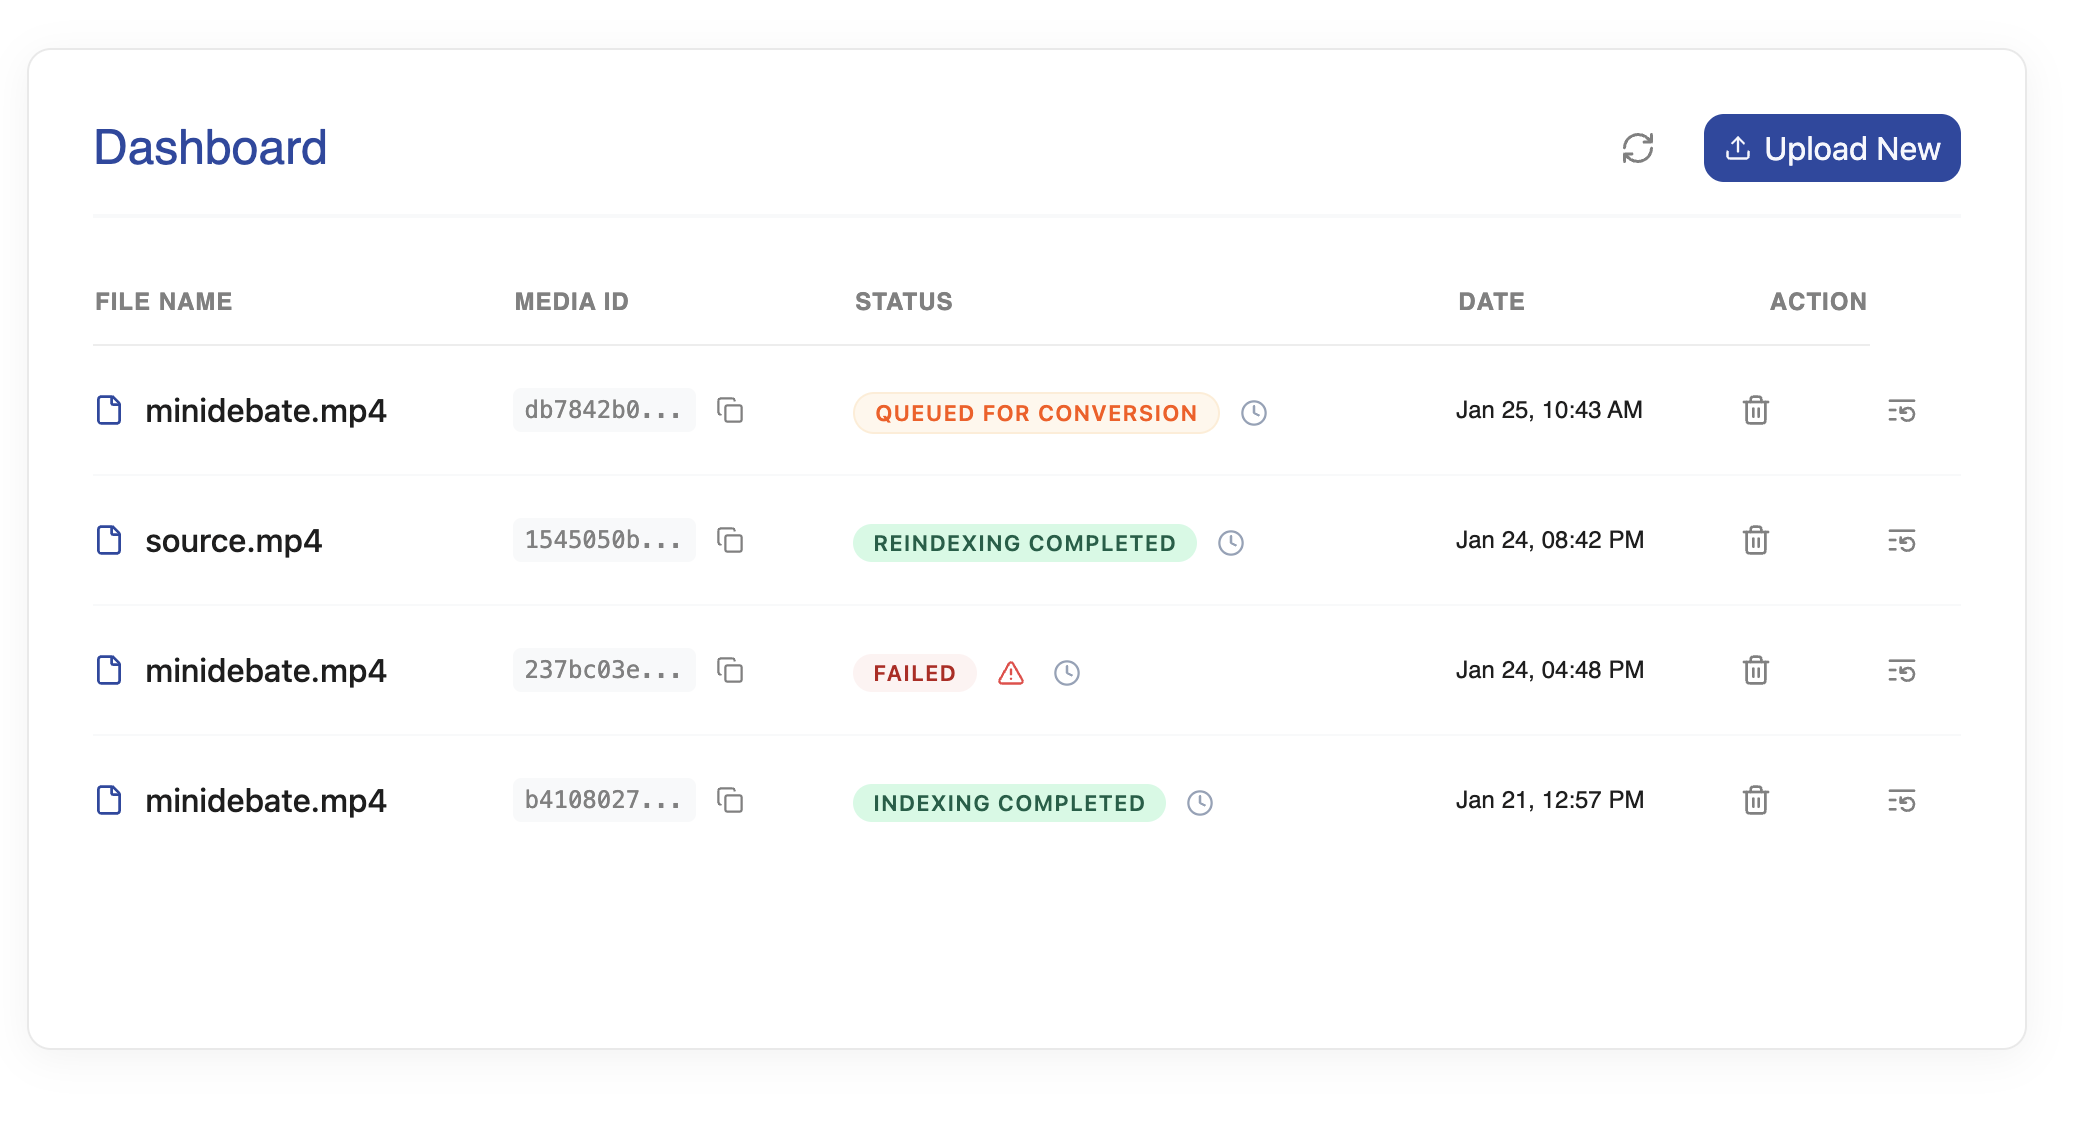Delete the failed minidebate.mp4 entry with trash icon
This screenshot has width=2086, height=1138.
pos(1756,671)
